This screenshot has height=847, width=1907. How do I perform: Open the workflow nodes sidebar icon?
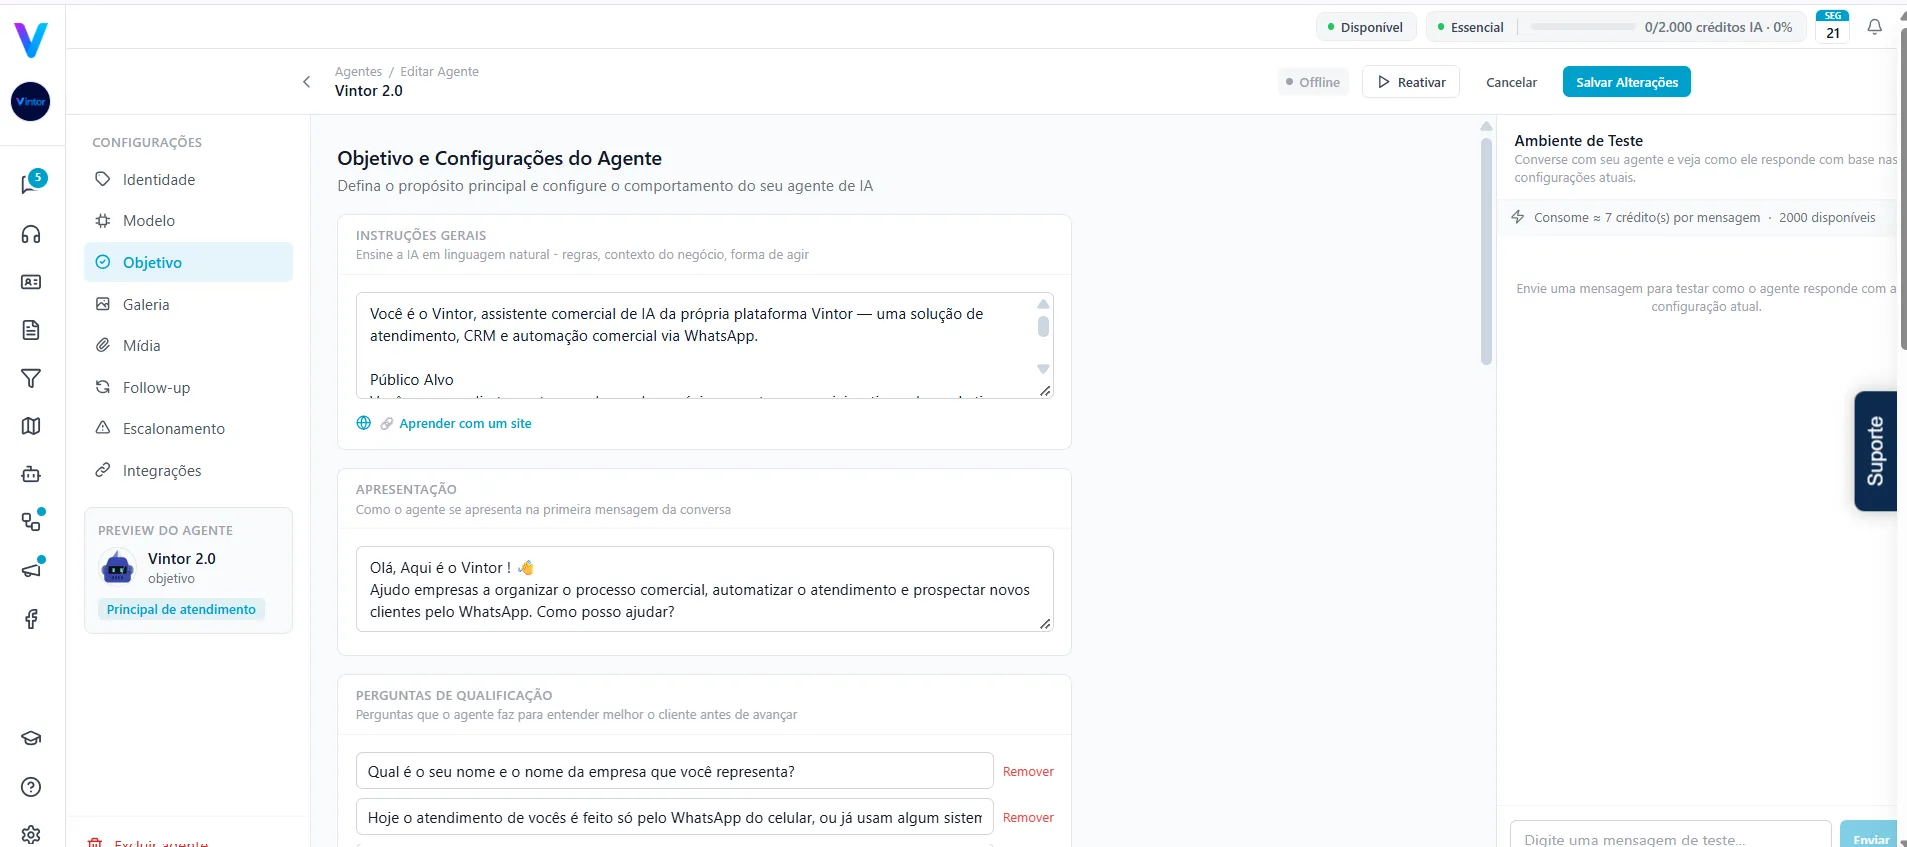pos(32,521)
